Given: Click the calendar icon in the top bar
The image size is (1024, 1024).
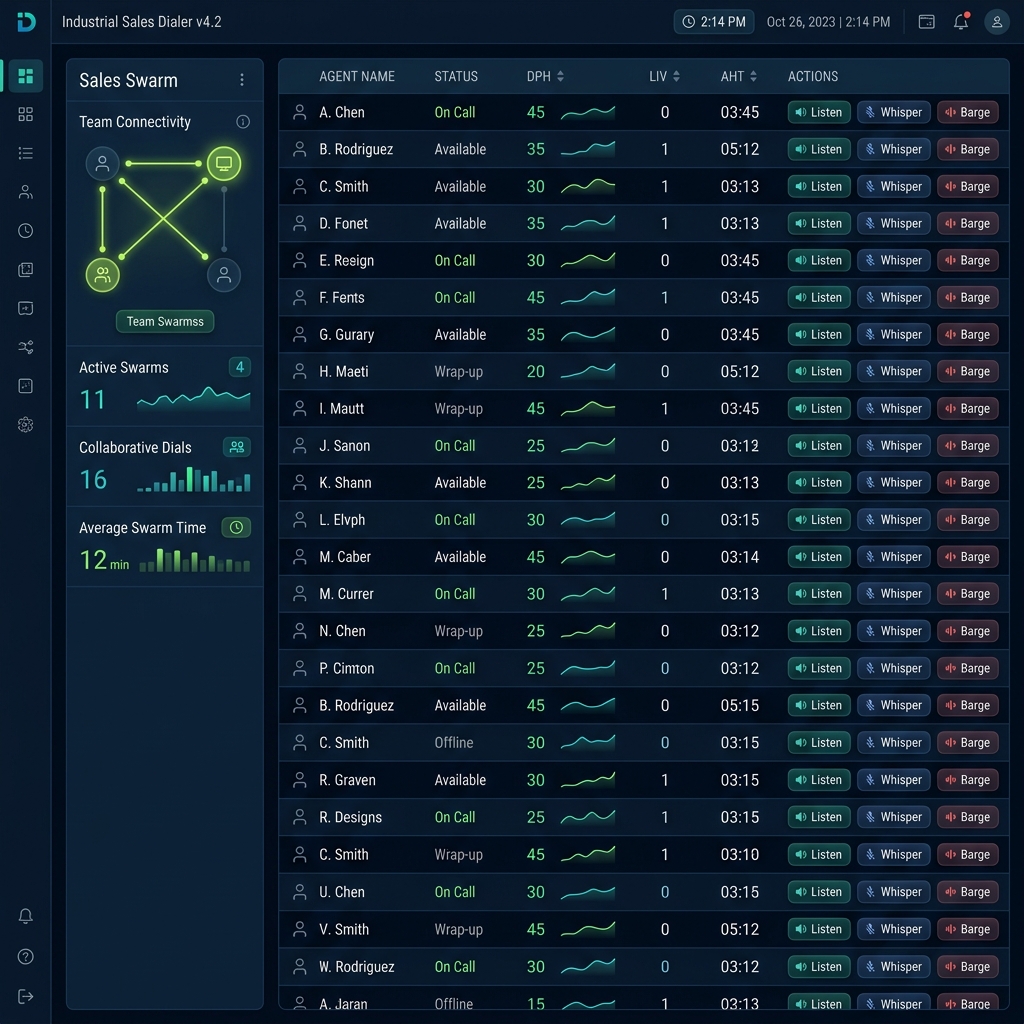Looking at the screenshot, I should click(926, 21).
